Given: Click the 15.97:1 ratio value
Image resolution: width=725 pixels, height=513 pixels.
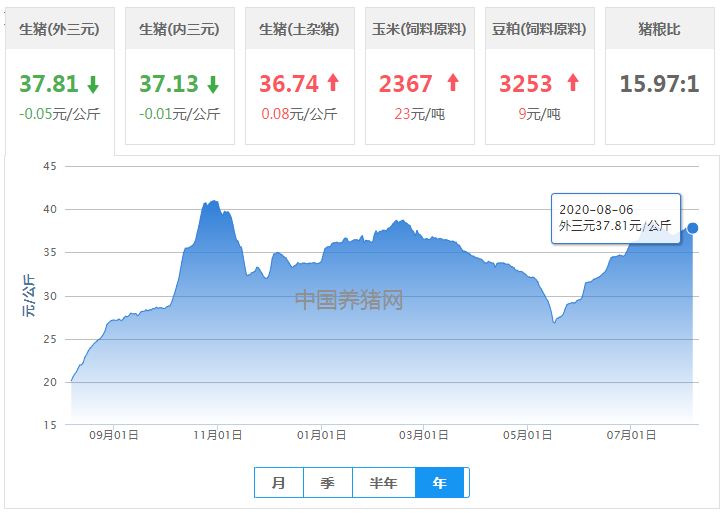Looking at the screenshot, I should (659, 84).
